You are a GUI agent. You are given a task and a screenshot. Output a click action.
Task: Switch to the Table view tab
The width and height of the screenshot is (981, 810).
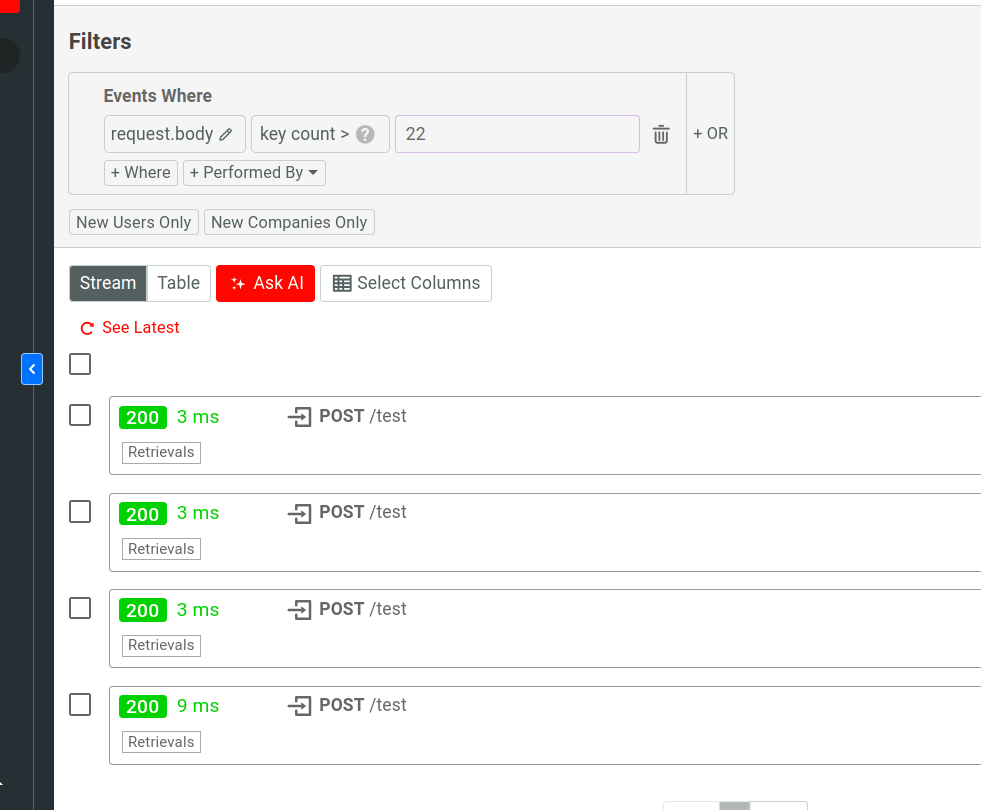177,283
